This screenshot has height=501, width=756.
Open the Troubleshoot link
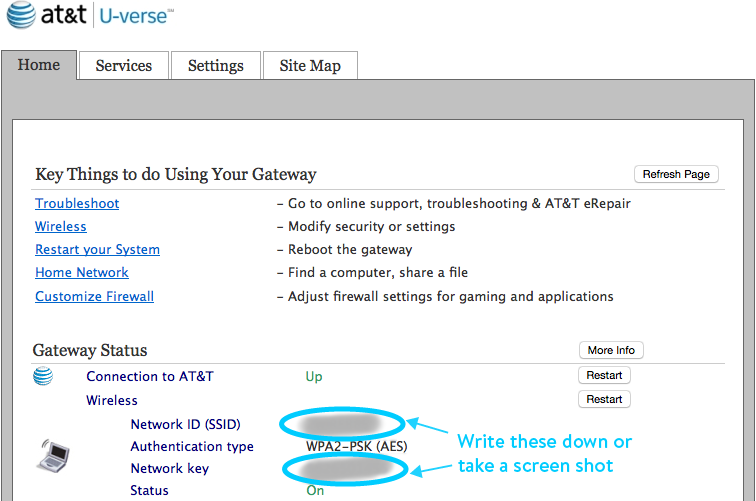tap(77, 203)
